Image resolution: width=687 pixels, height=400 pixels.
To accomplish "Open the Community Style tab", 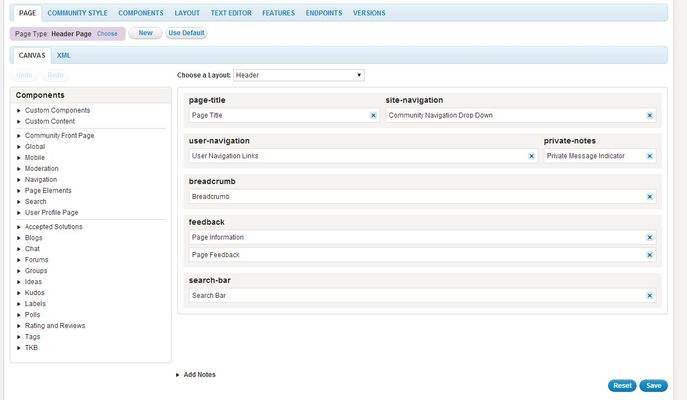I will point(77,13).
